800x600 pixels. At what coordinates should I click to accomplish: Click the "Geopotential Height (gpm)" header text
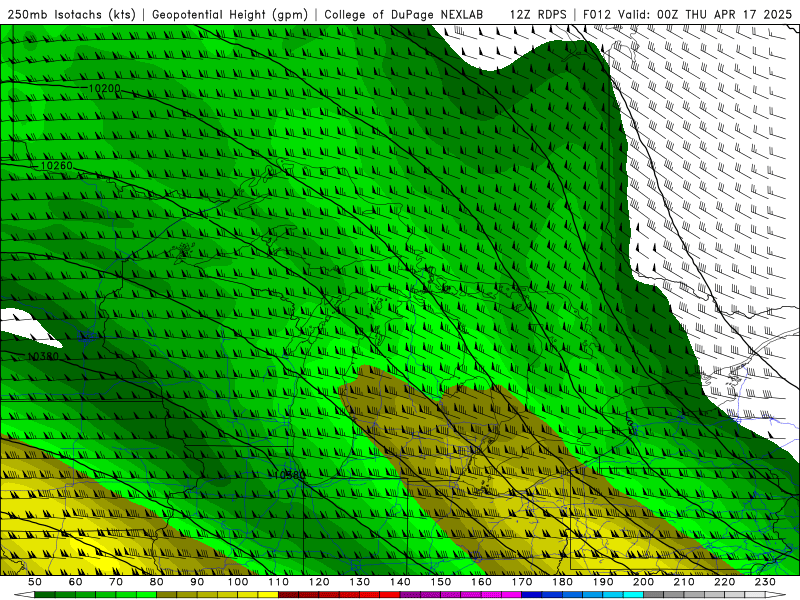click(230, 15)
